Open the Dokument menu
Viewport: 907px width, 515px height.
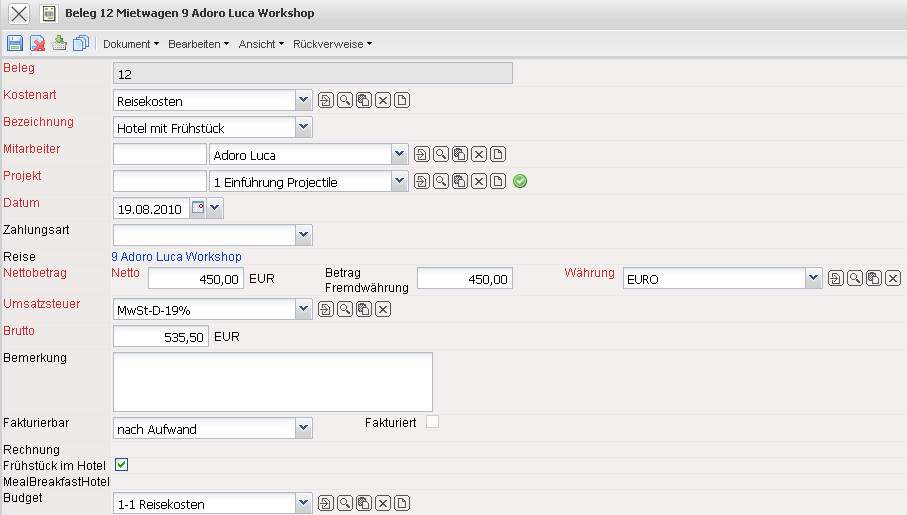click(131, 44)
